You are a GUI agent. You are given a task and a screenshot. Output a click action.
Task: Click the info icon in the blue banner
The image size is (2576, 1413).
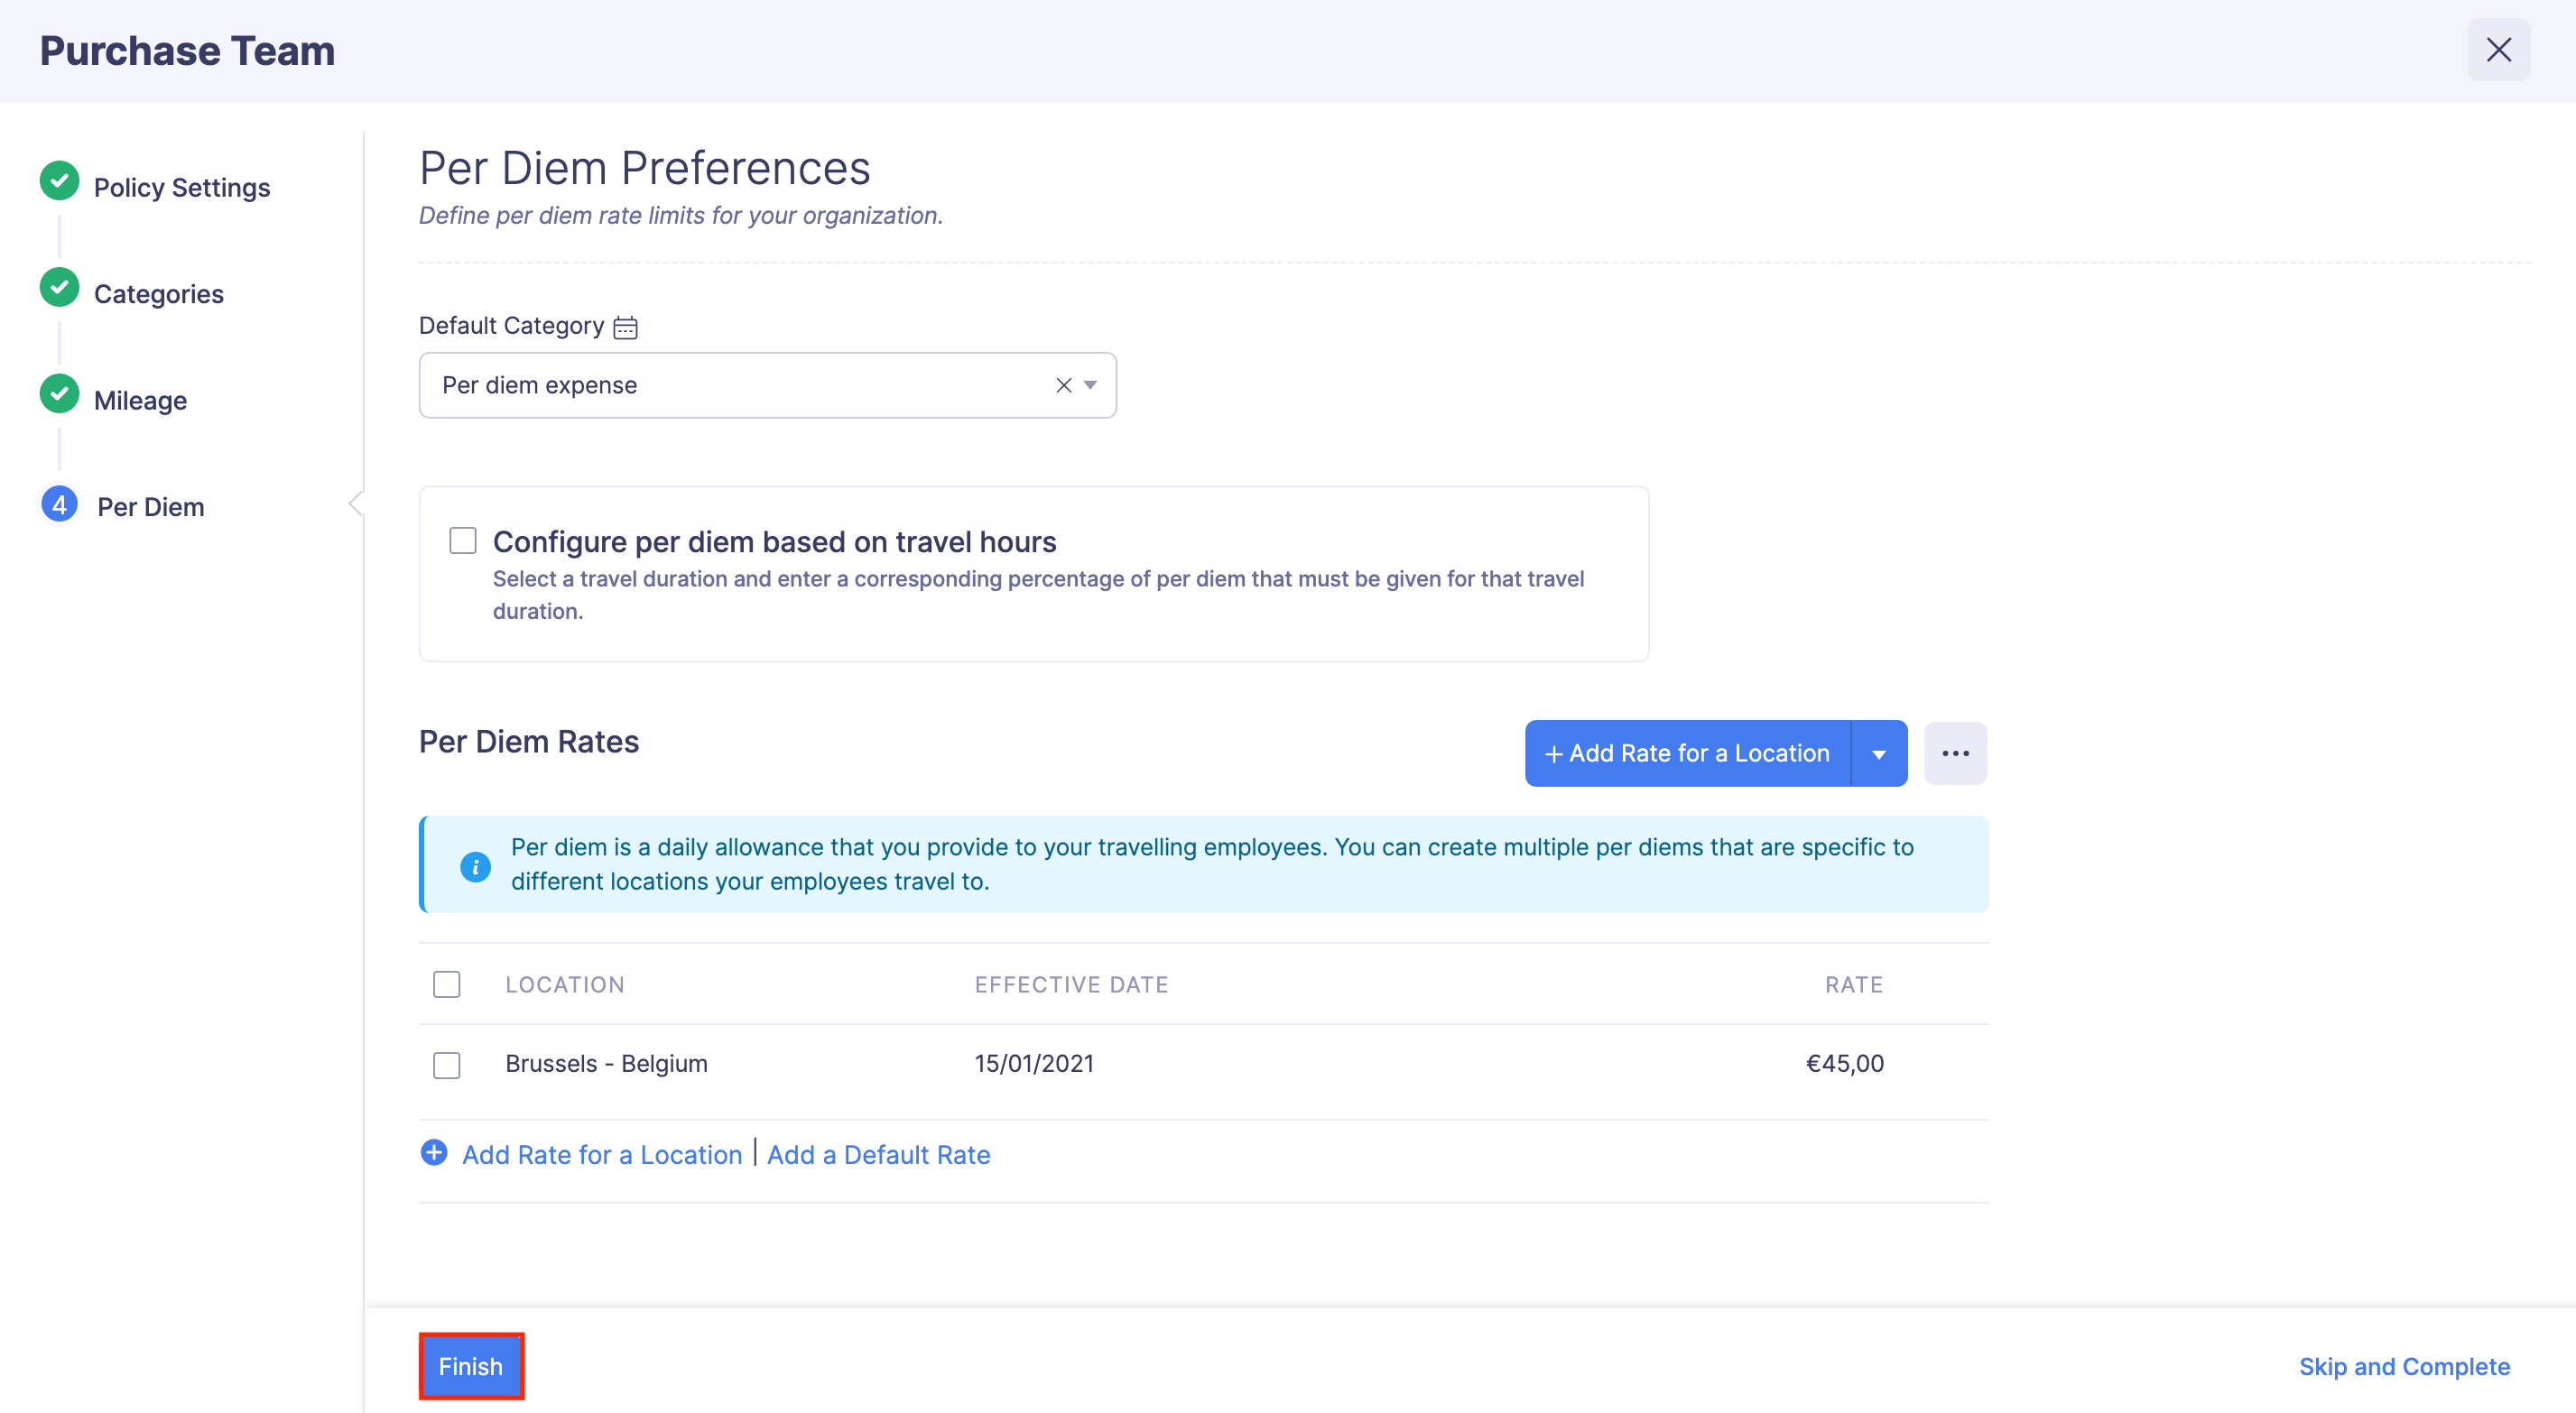point(475,866)
